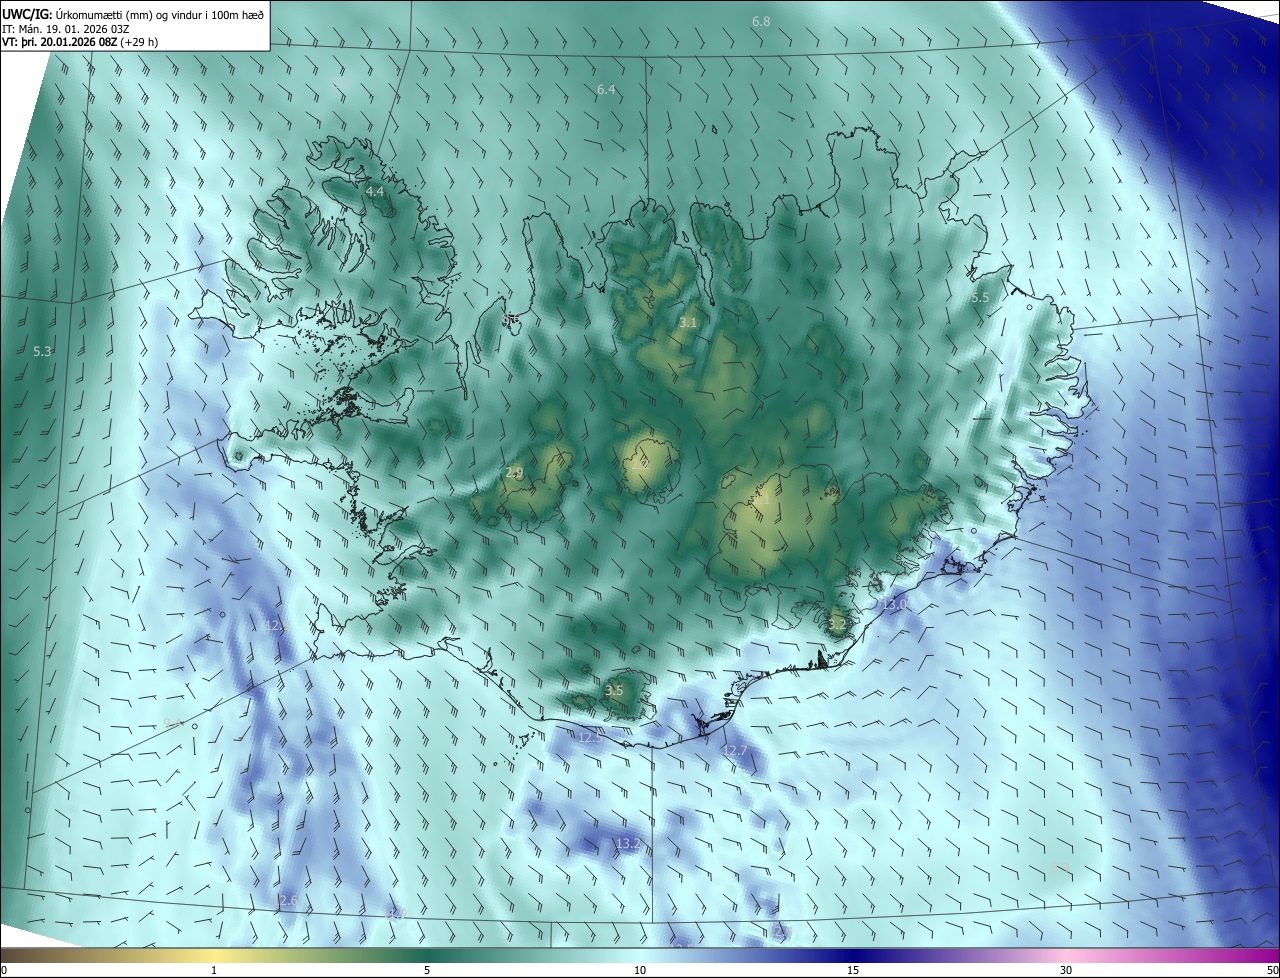1280x978 pixels.
Task: Click the 3.5 value label on the southern glacier
Action: (x=614, y=691)
